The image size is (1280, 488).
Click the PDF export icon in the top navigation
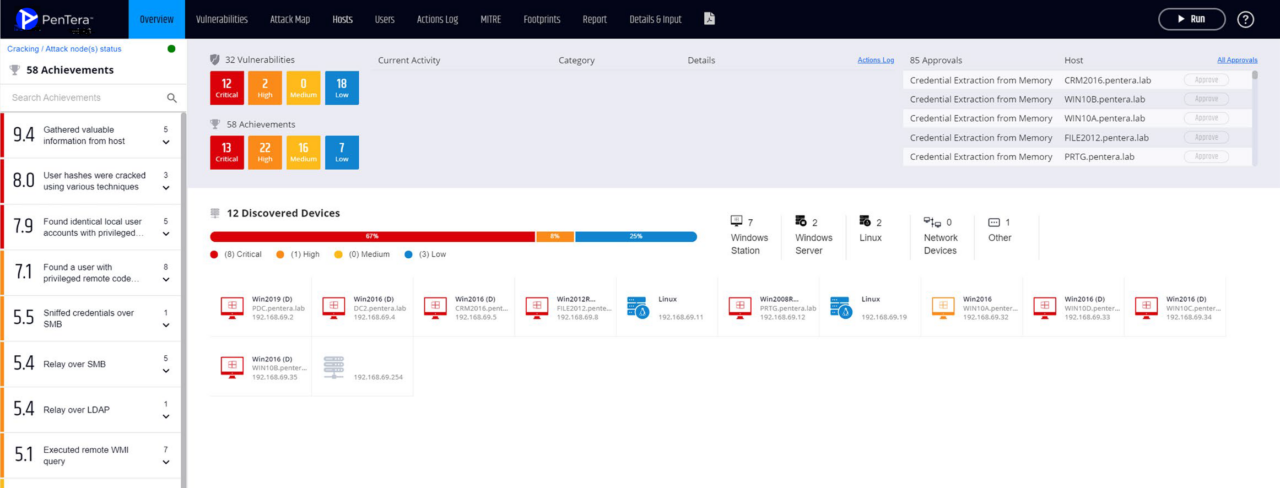click(709, 19)
